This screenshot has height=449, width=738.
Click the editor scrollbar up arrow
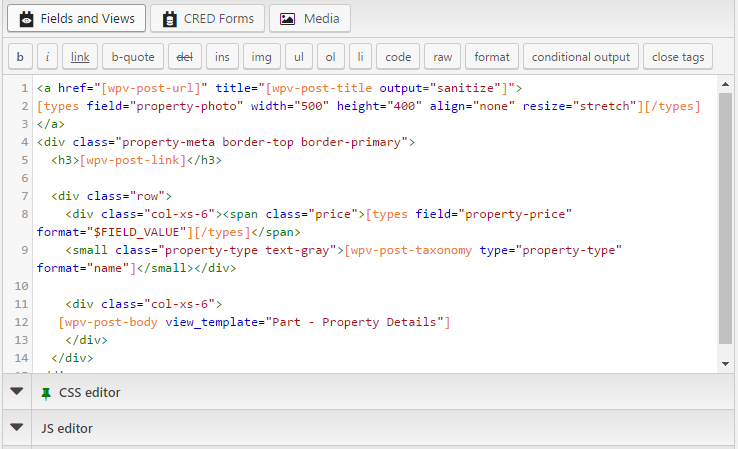pos(725,84)
